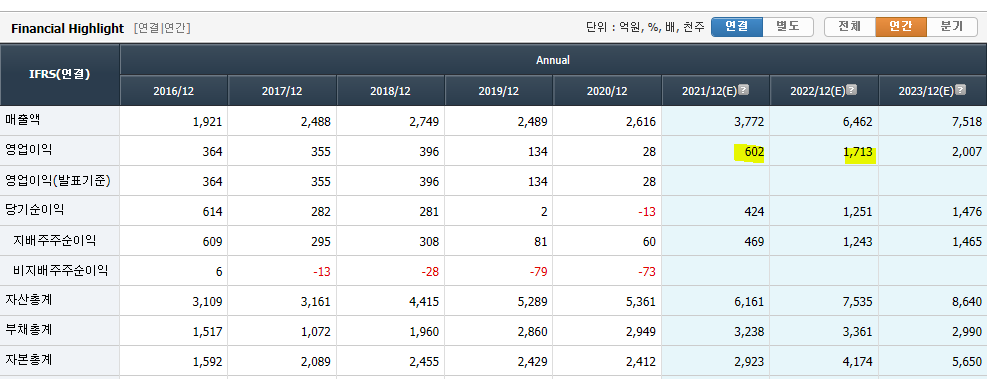Click 당기순이익 value 614
This screenshot has width=994, height=379.
click(x=213, y=212)
